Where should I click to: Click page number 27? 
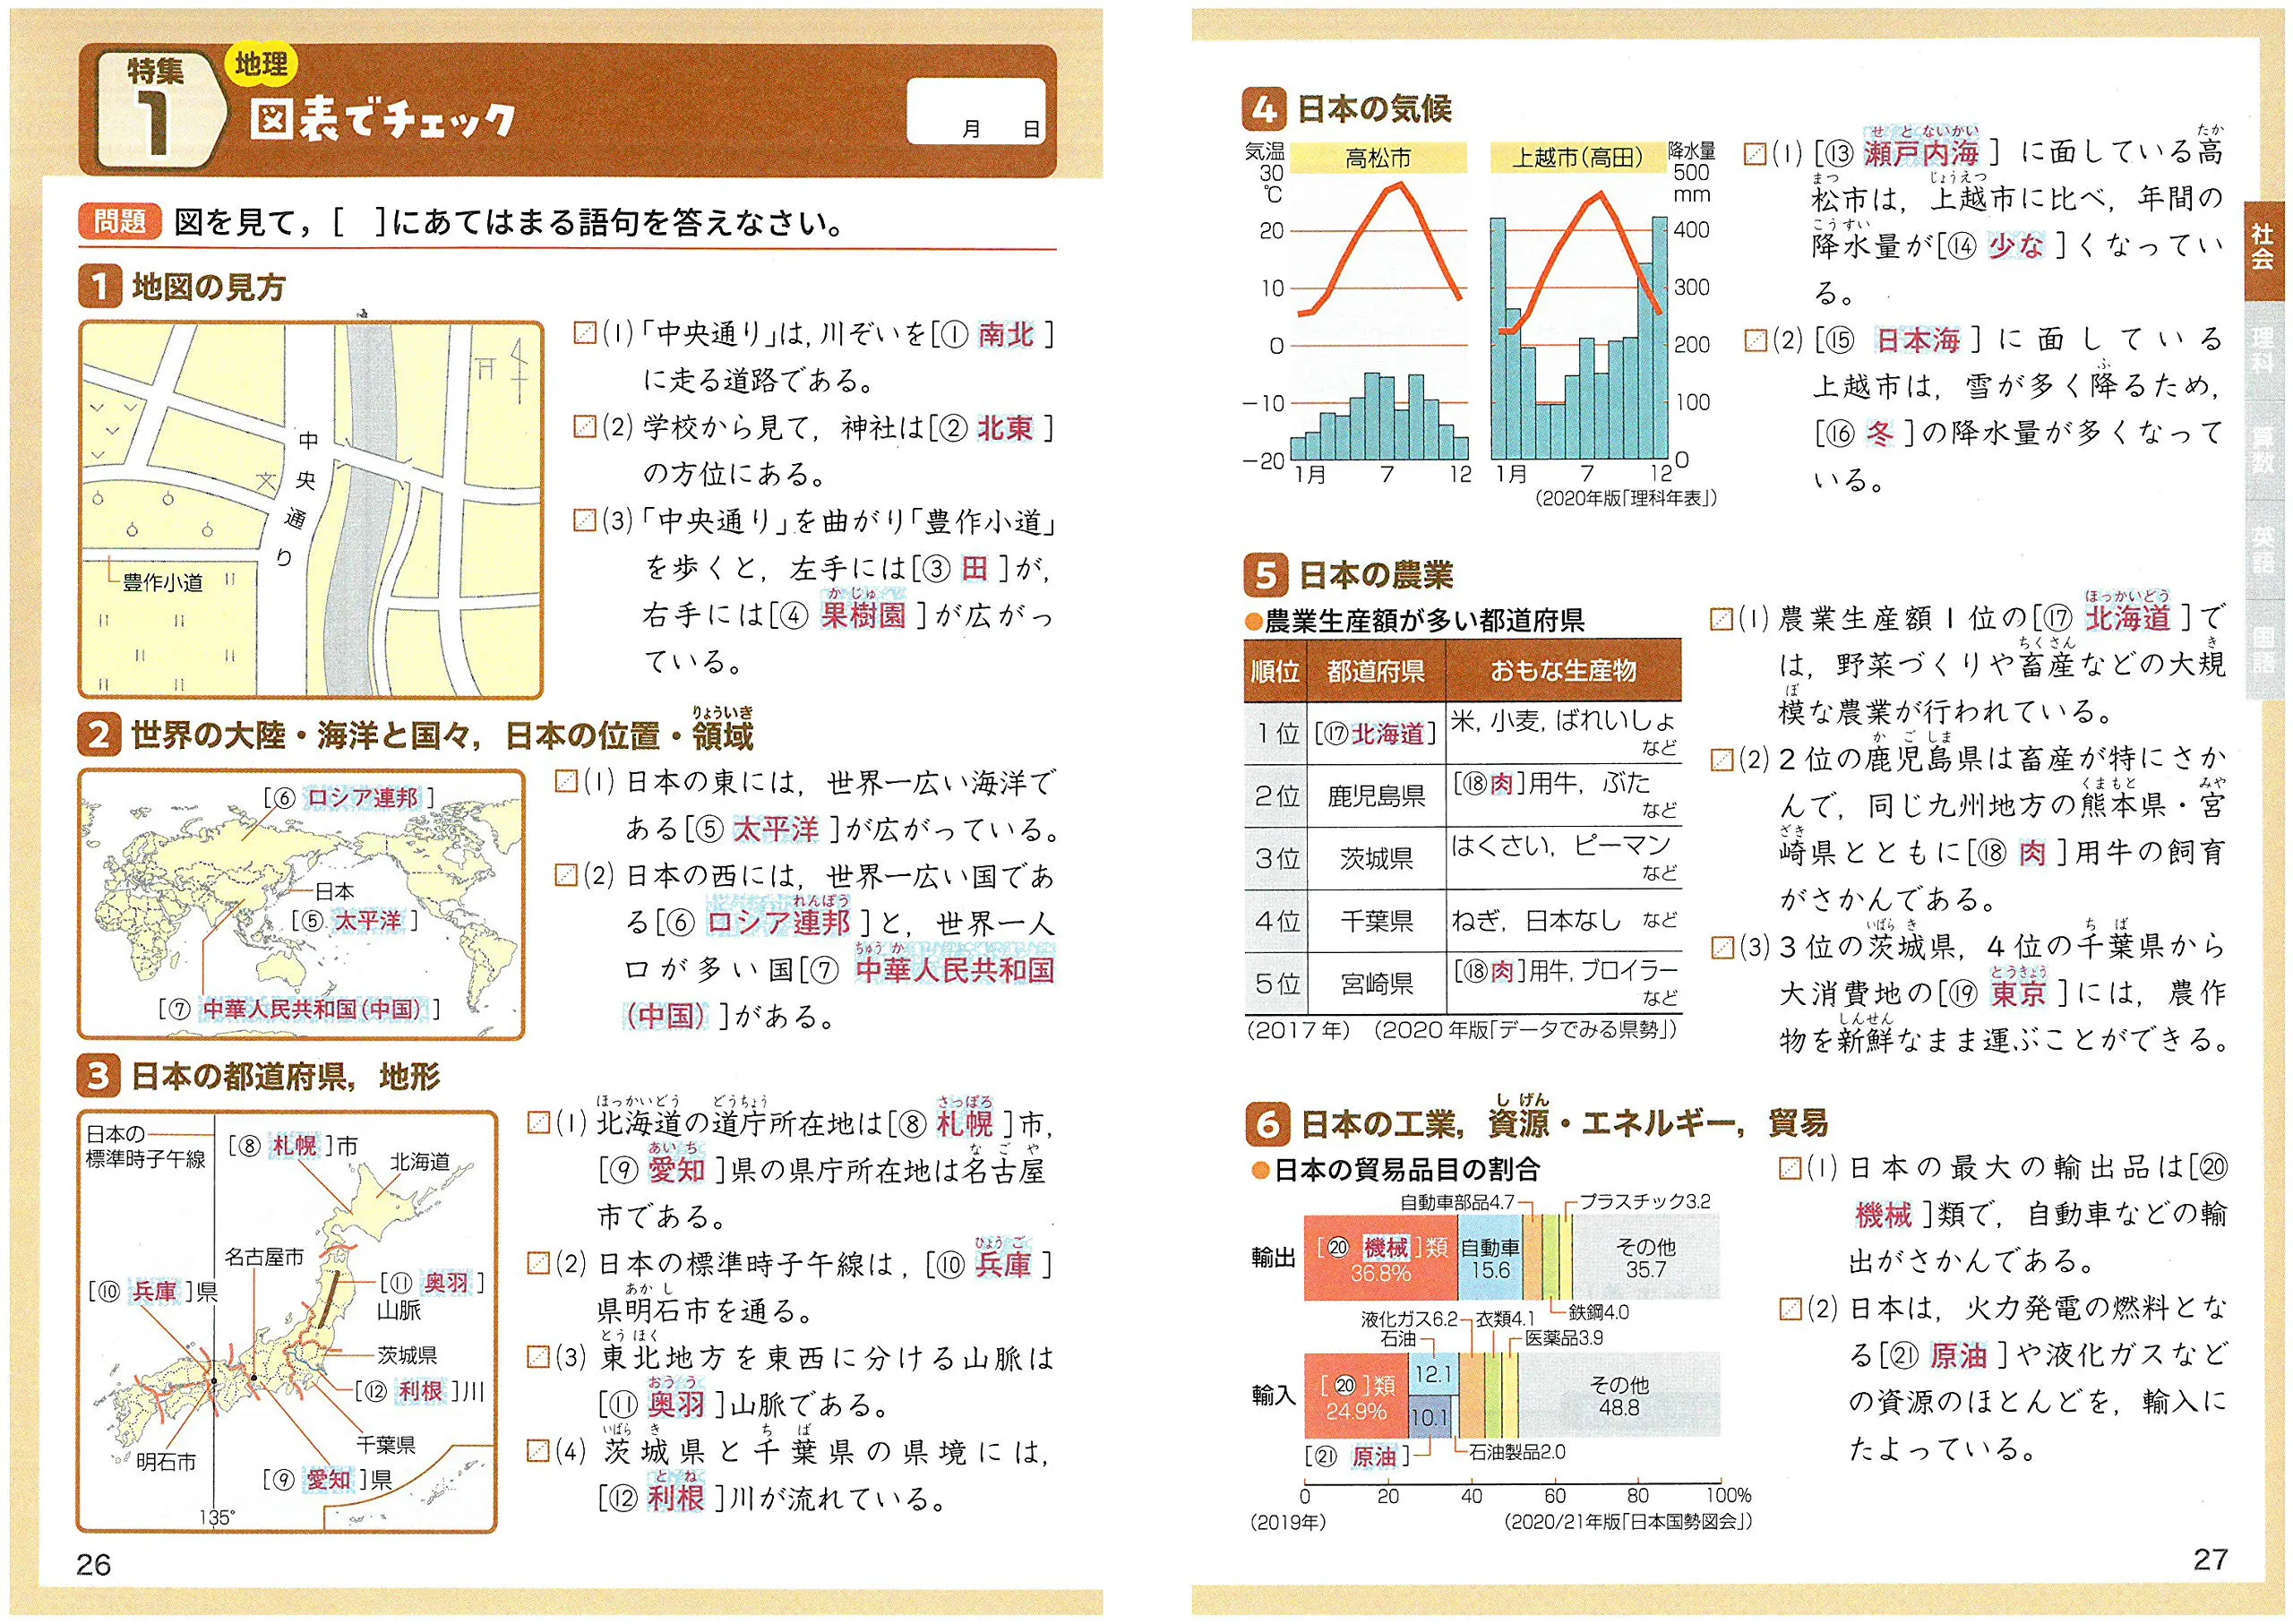coord(2210,1559)
